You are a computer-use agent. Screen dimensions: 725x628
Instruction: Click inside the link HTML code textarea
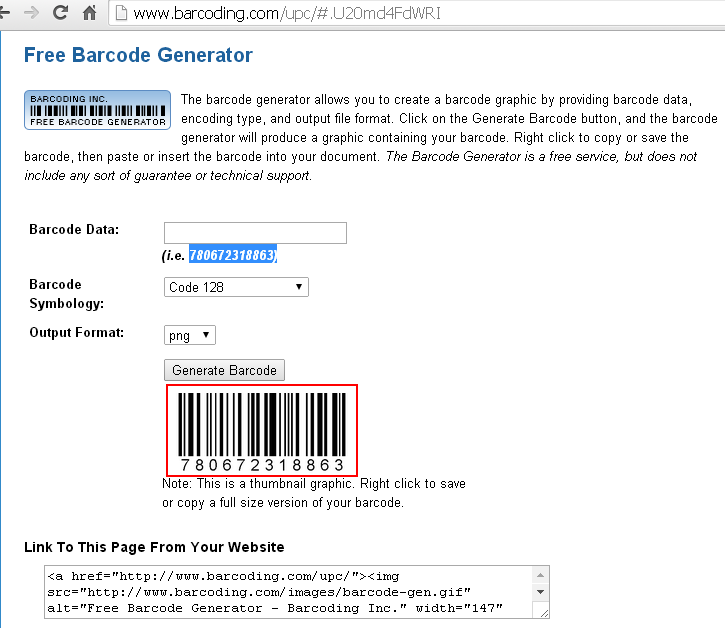288,592
